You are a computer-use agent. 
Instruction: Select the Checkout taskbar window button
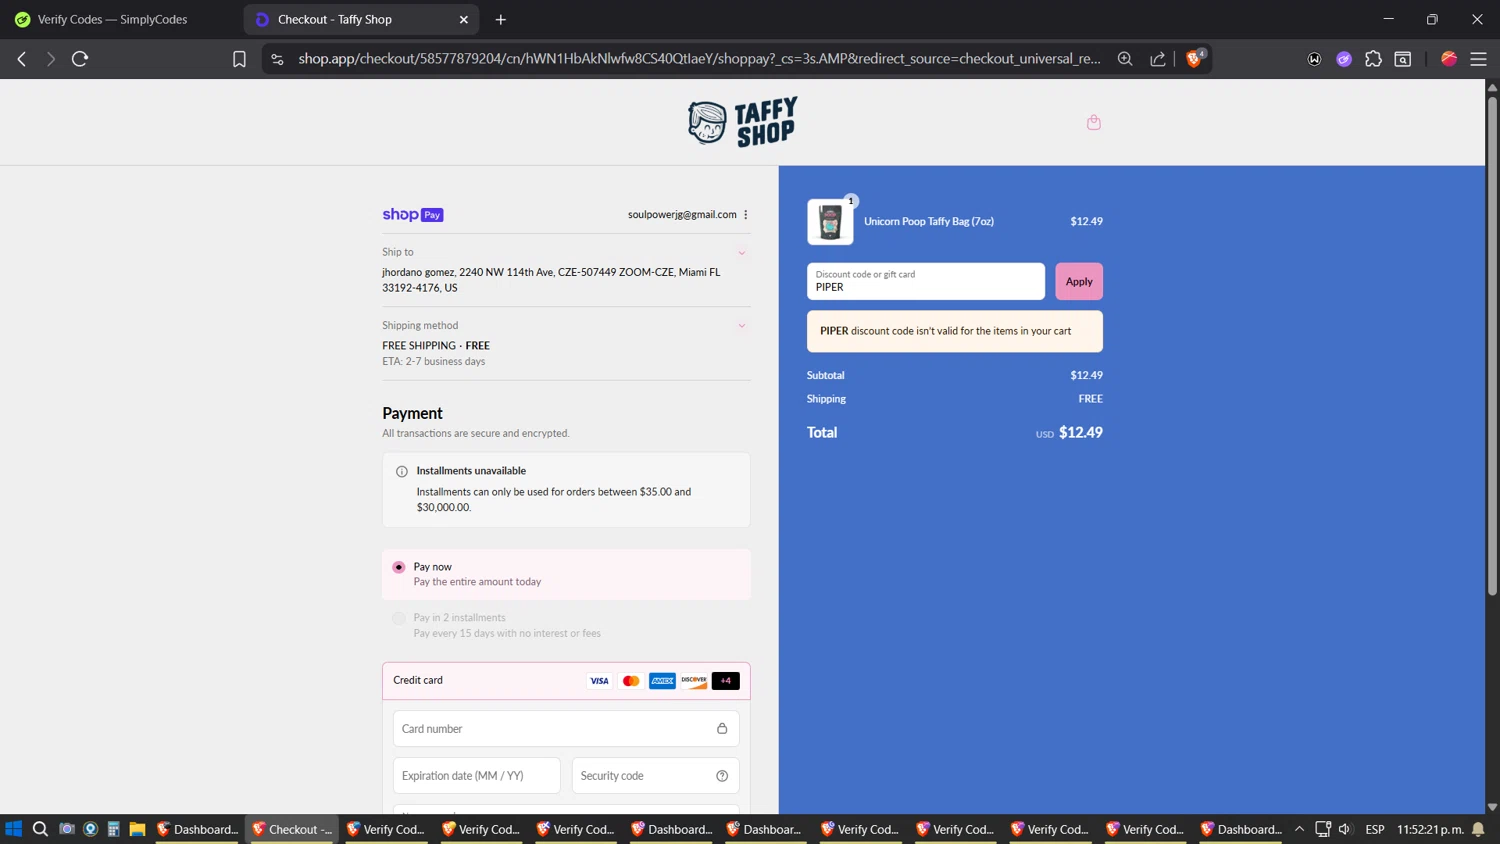pos(292,829)
